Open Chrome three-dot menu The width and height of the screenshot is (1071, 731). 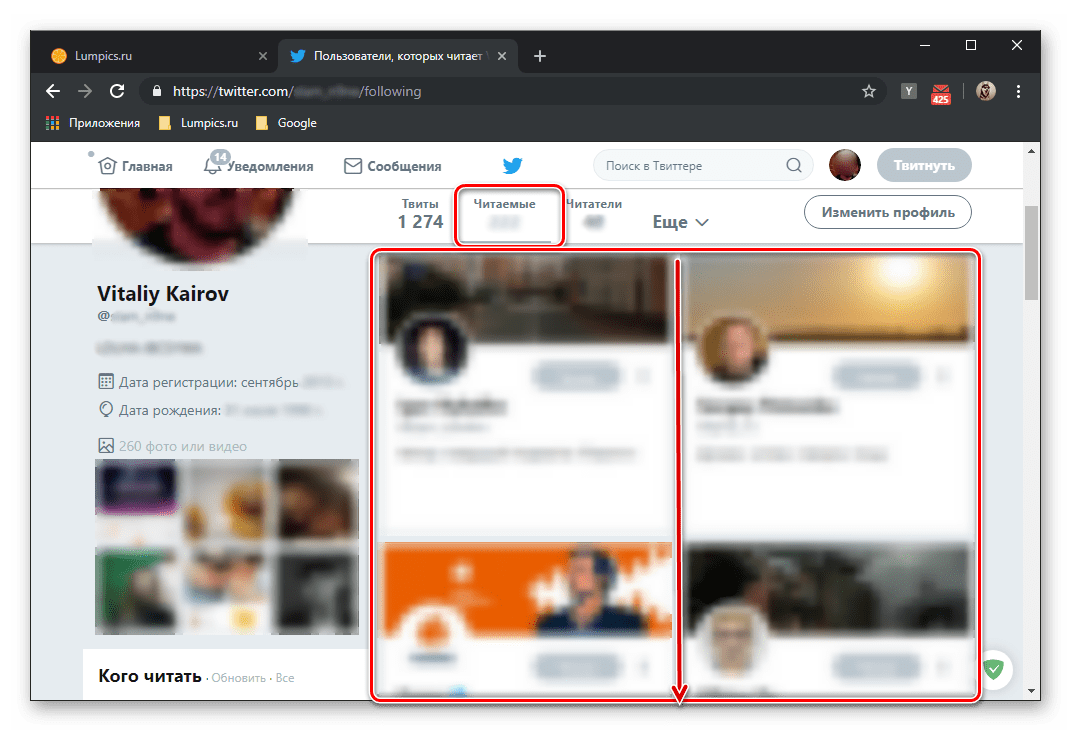pyautogui.click(x=1019, y=91)
